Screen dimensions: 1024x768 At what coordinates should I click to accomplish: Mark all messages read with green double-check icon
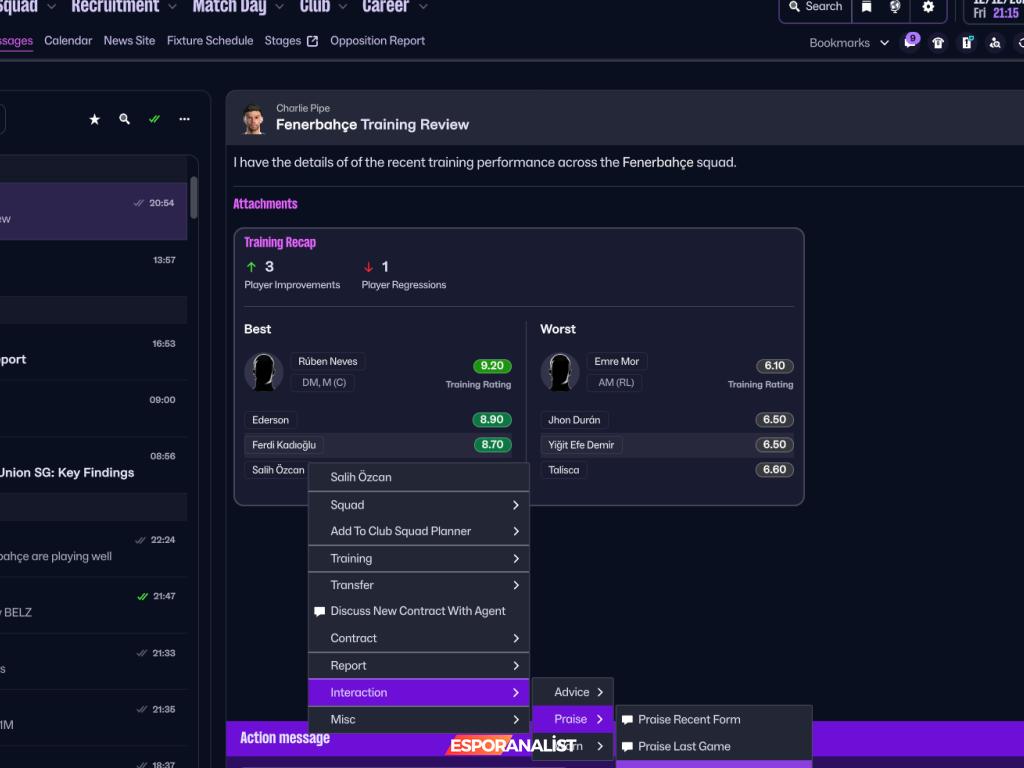pos(154,118)
